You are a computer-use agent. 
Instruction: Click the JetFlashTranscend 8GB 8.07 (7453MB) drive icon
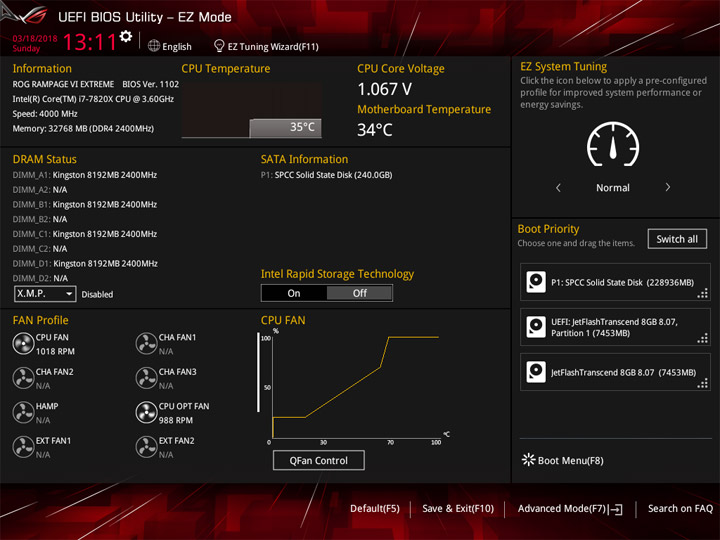click(536, 372)
